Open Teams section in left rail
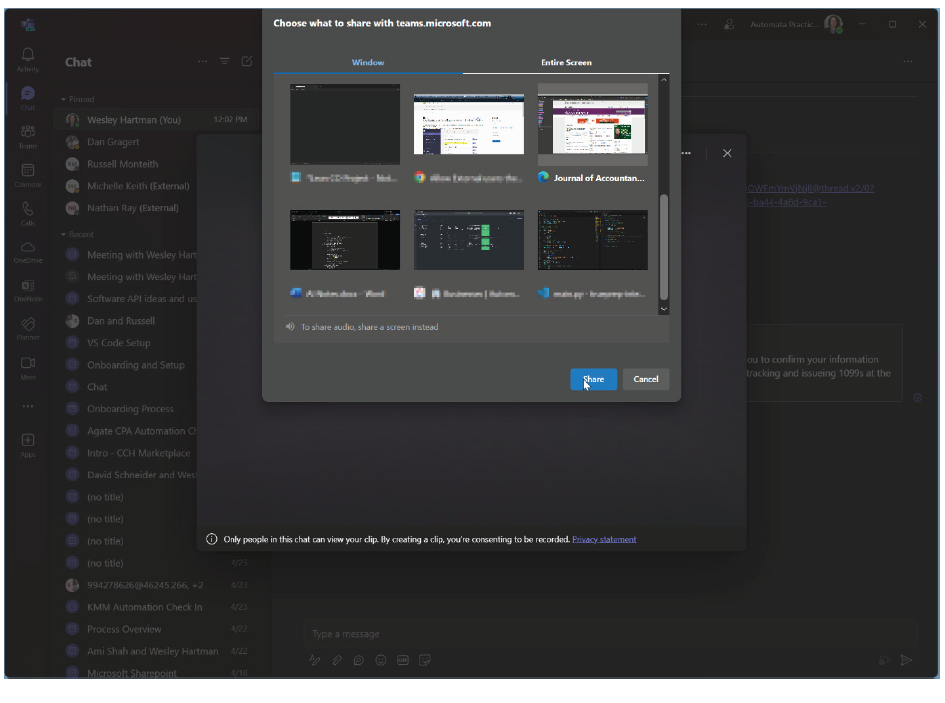 [28, 136]
